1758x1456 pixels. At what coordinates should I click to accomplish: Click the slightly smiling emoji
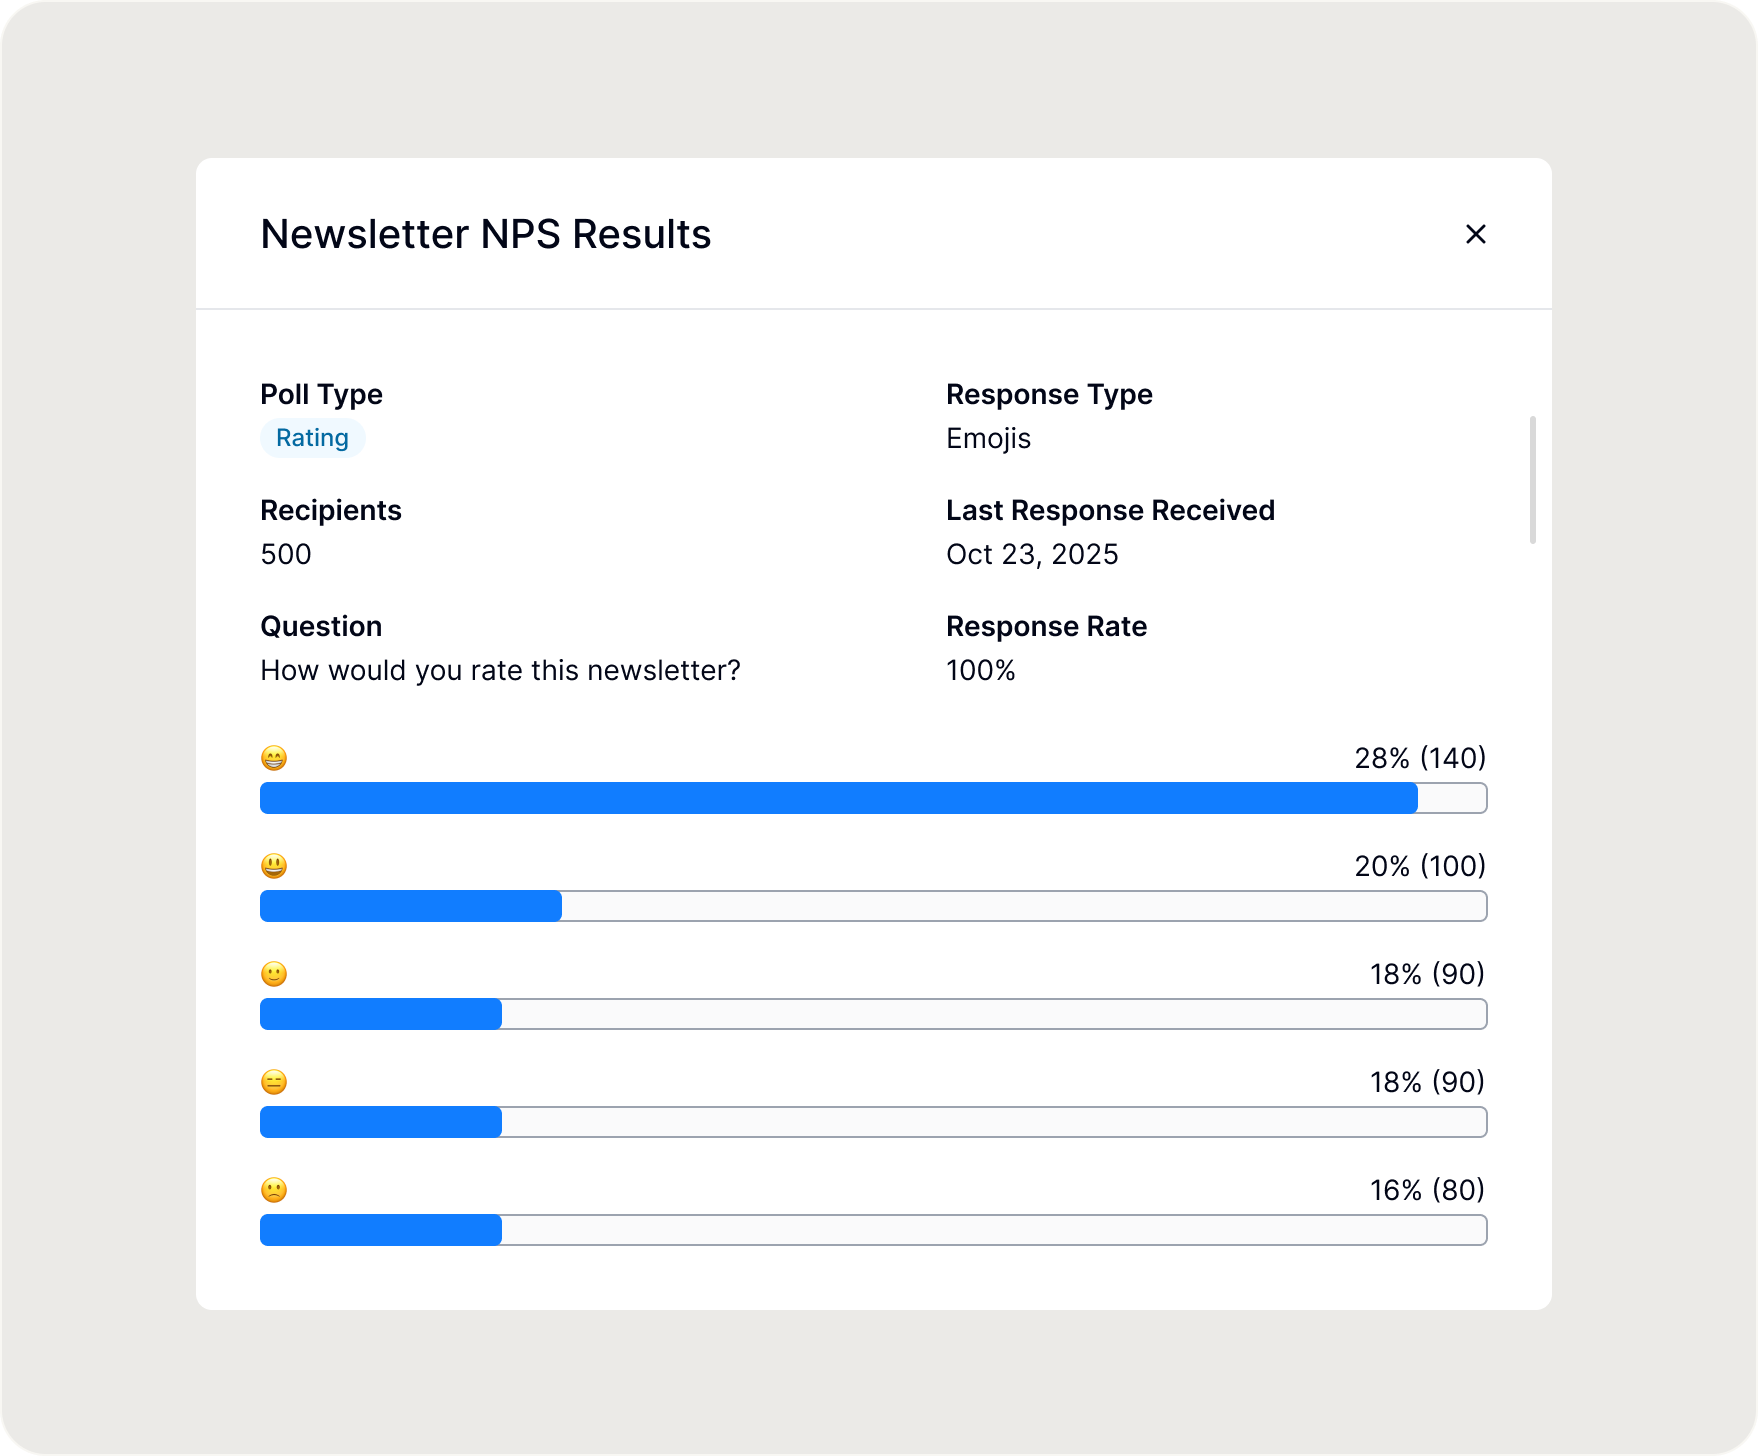274,974
